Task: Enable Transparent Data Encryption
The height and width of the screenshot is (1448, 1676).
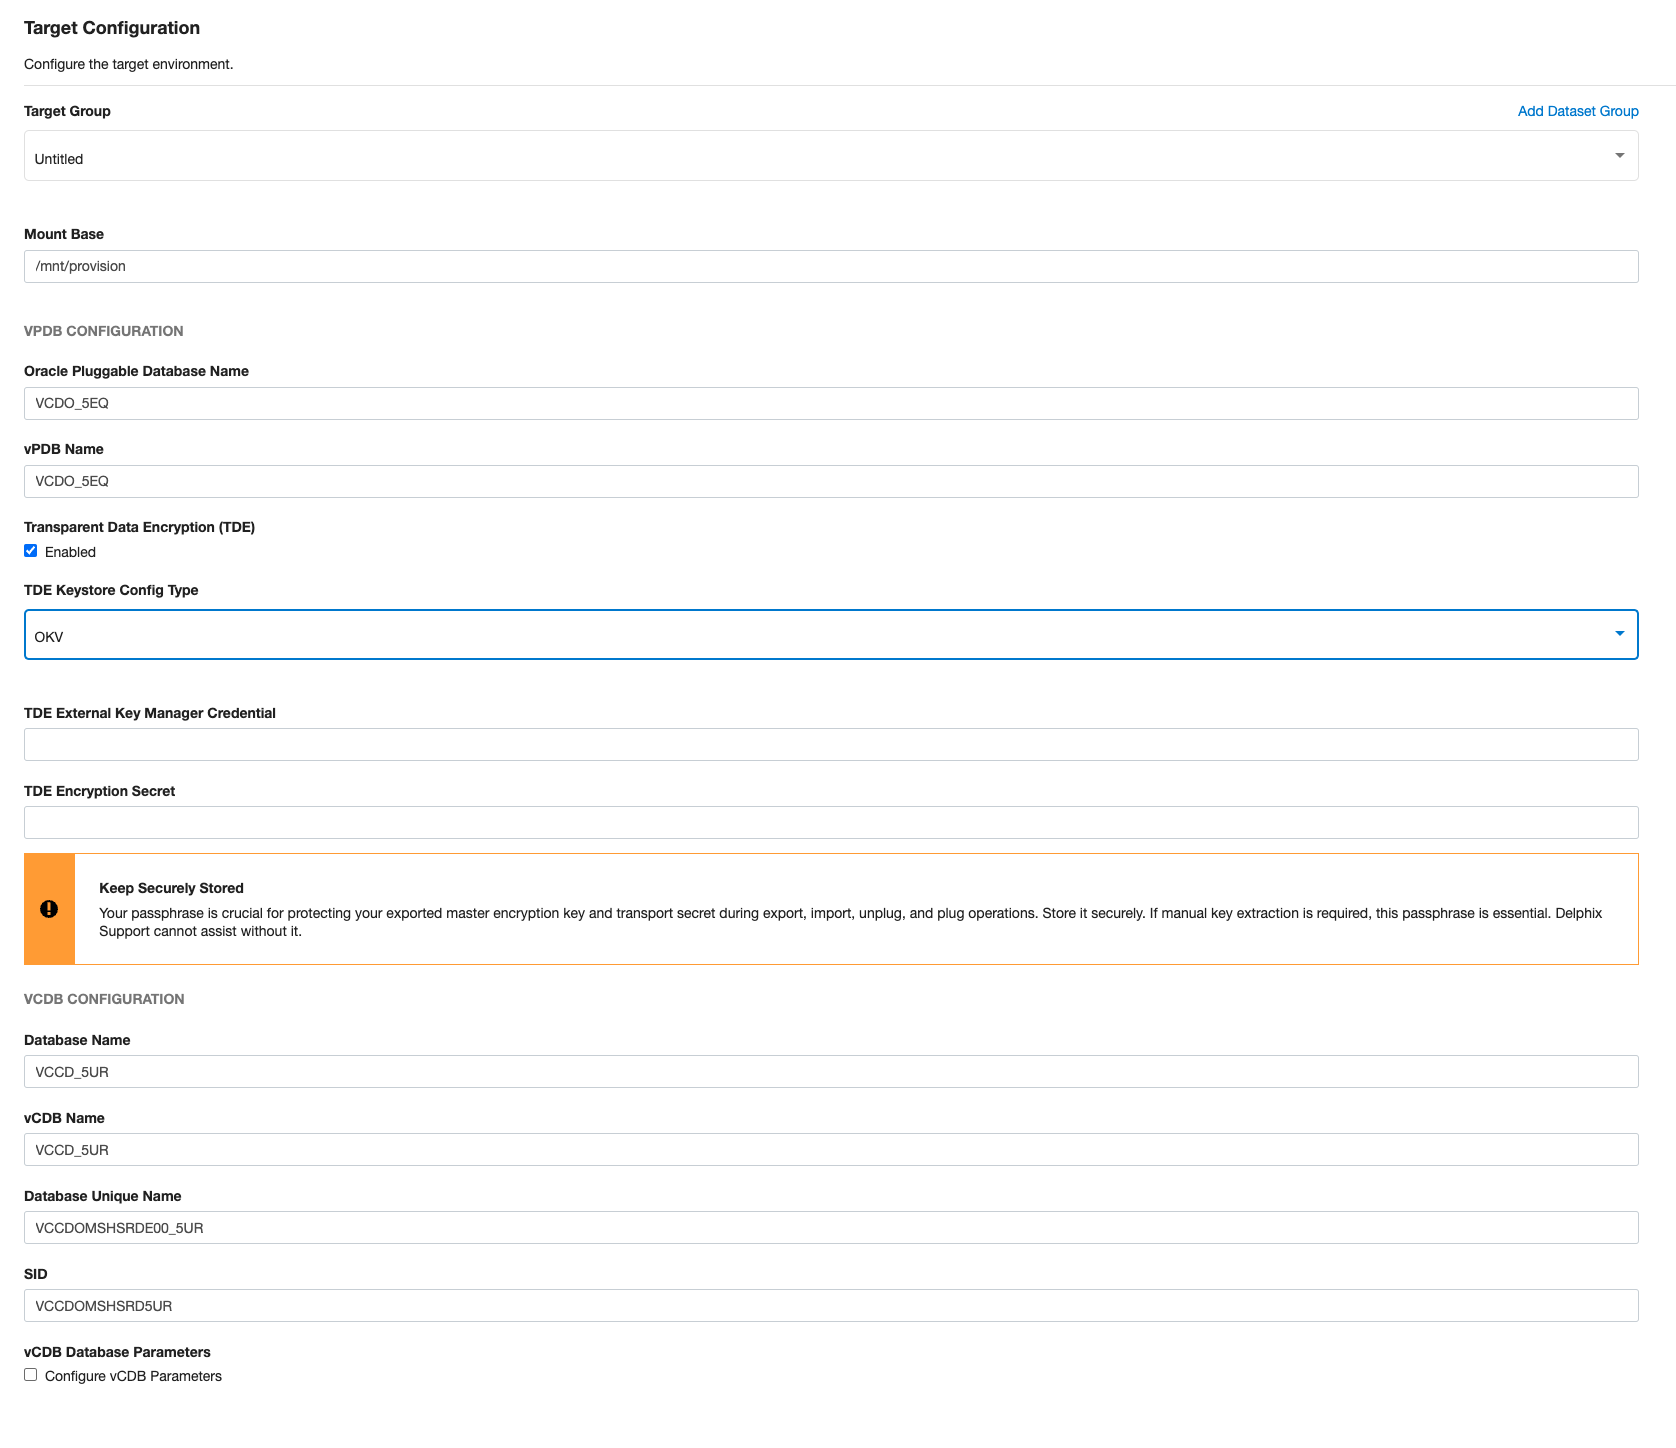Action: [30, 550]
